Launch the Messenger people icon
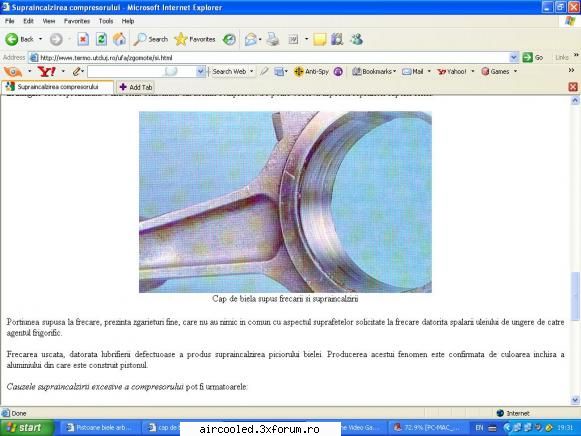The width and height of the screenshot is (581, 436). tap(356, 39)
